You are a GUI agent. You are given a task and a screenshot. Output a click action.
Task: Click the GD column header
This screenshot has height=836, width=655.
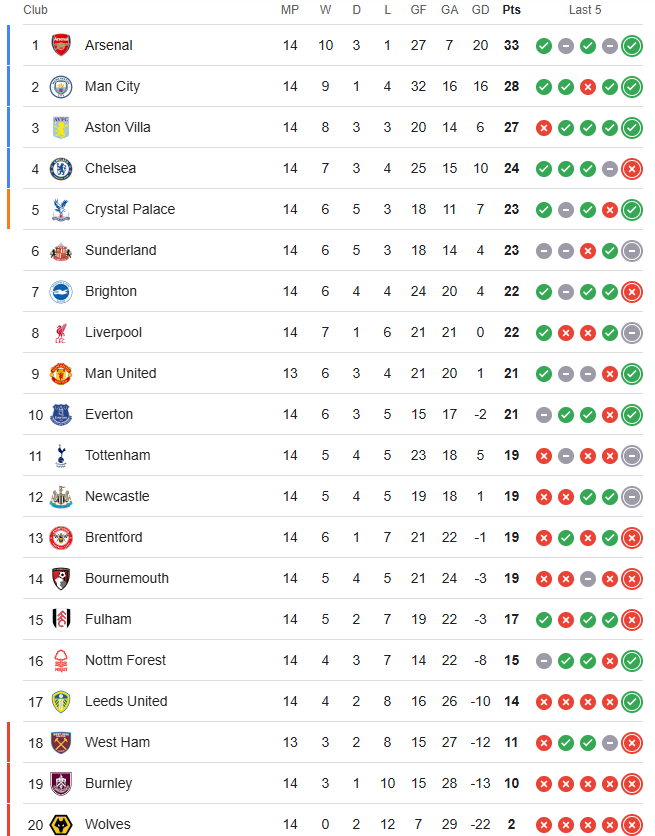[480, 10]
